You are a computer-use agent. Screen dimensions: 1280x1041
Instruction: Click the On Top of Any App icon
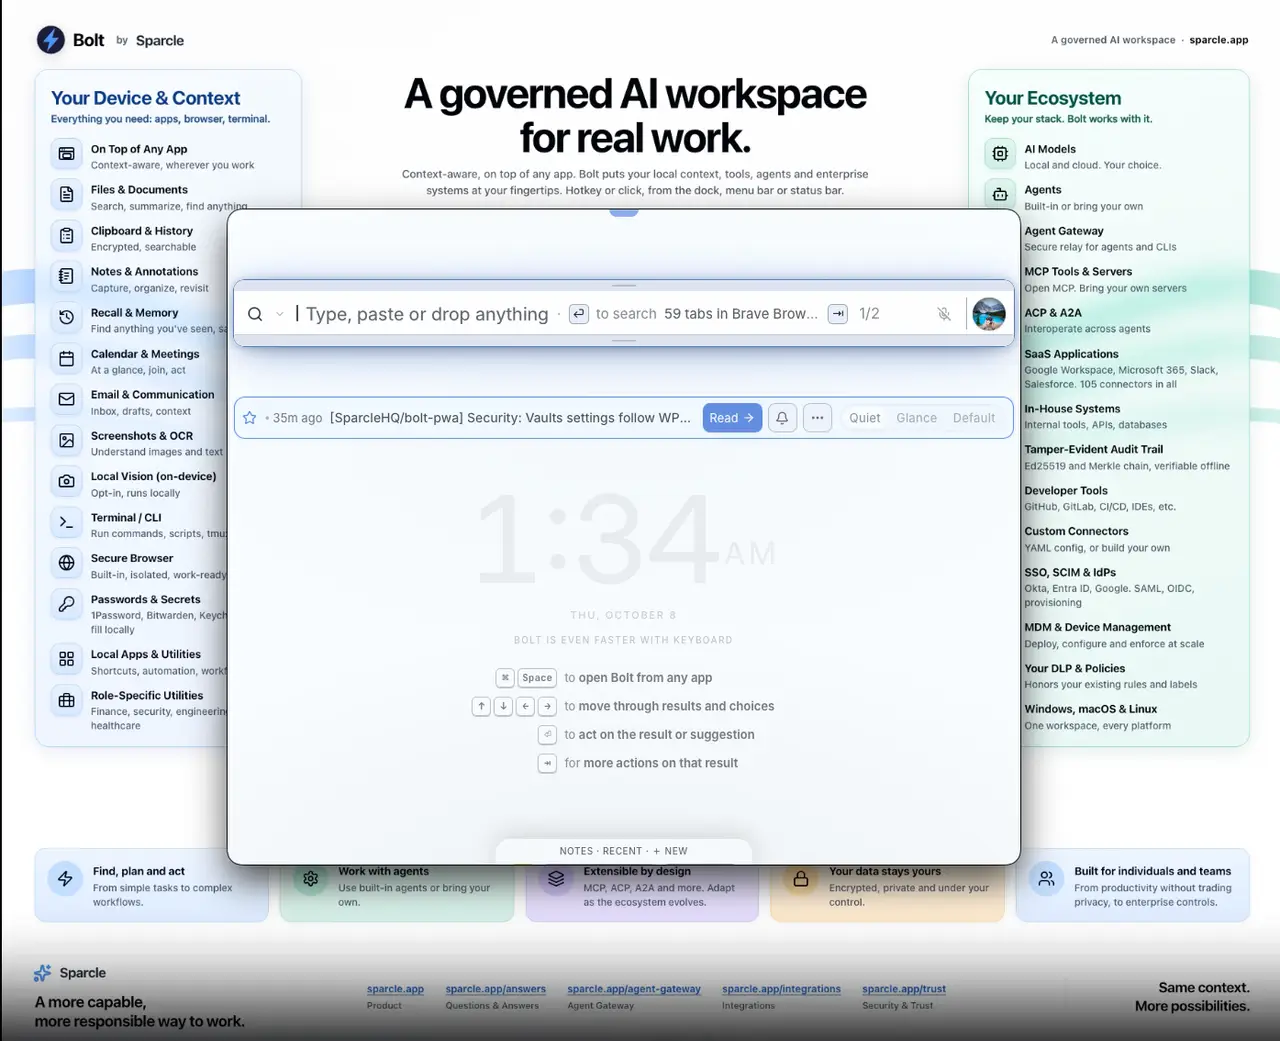click(x=67, y=154)
